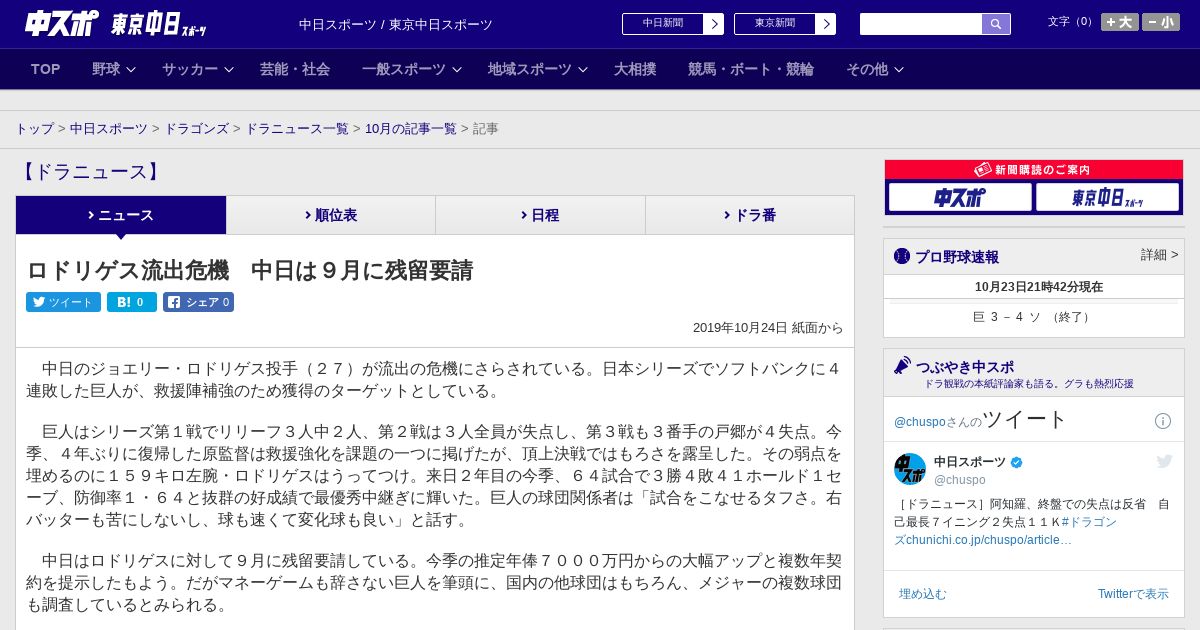The image size is (1200, 630).
Task: Click the arrow next to 東京新聞
Action: (826, 24)
